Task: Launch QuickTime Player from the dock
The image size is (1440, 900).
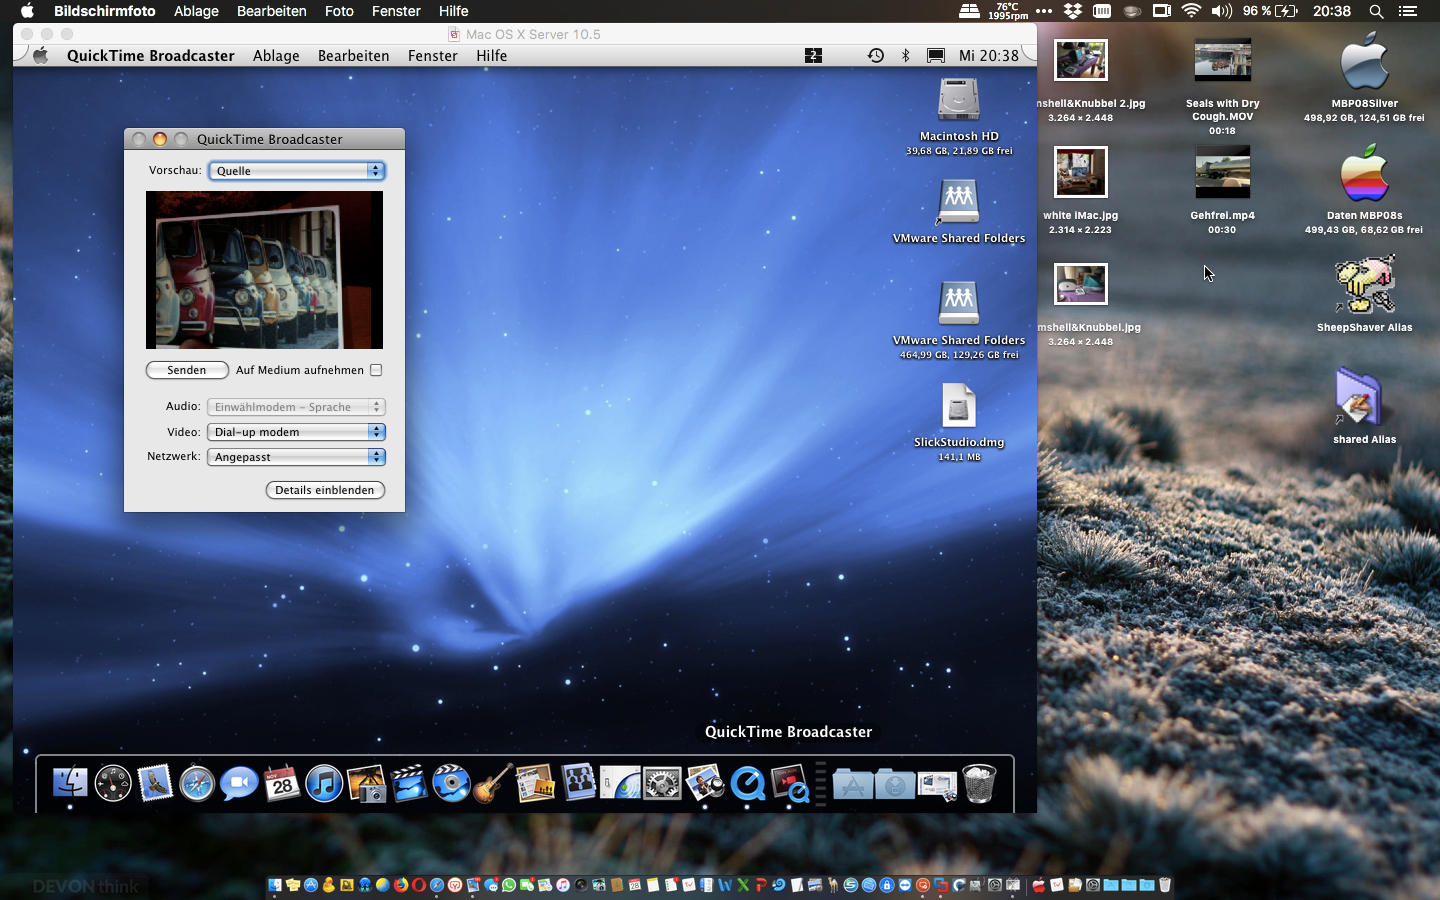Action: tap(747, 783)
